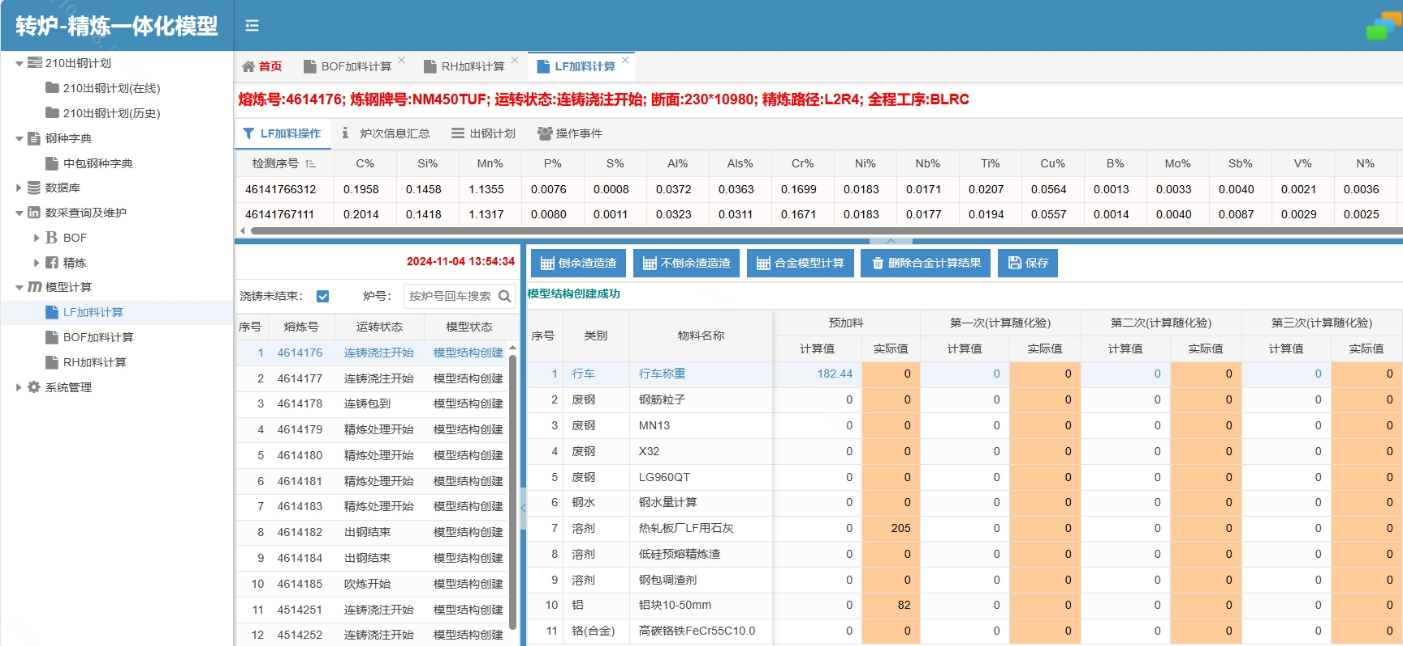The image size is (1403, 646).
Task: Click the 首页 home tab
Action: pos(262,67)
